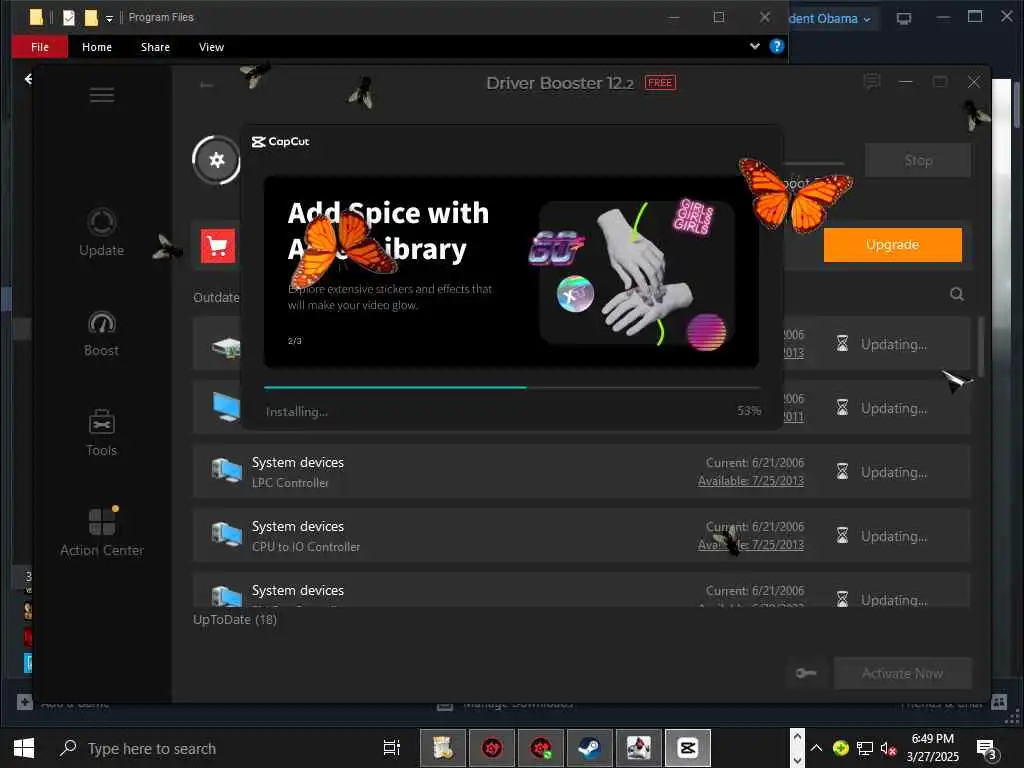
Task: Click the Driver Booster feedback icon
Action: 871,82
